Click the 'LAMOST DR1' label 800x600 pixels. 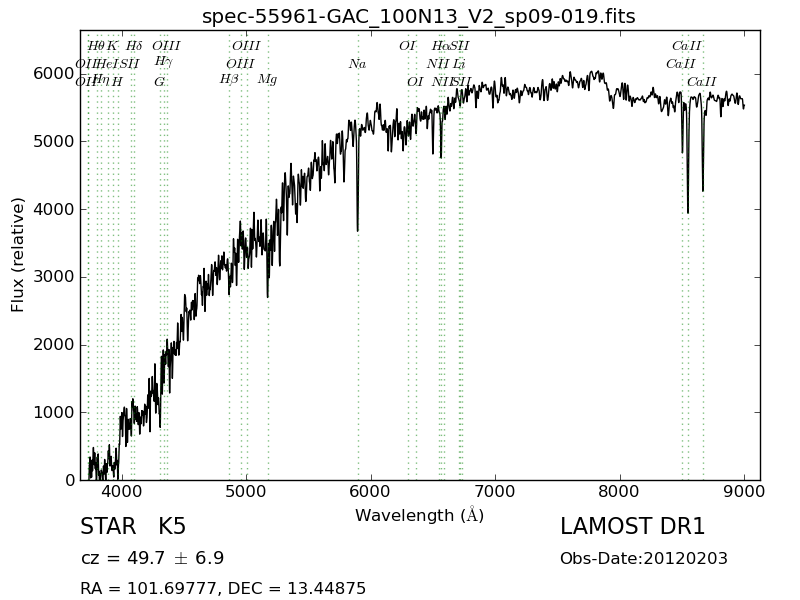click(x=632, y=526)
